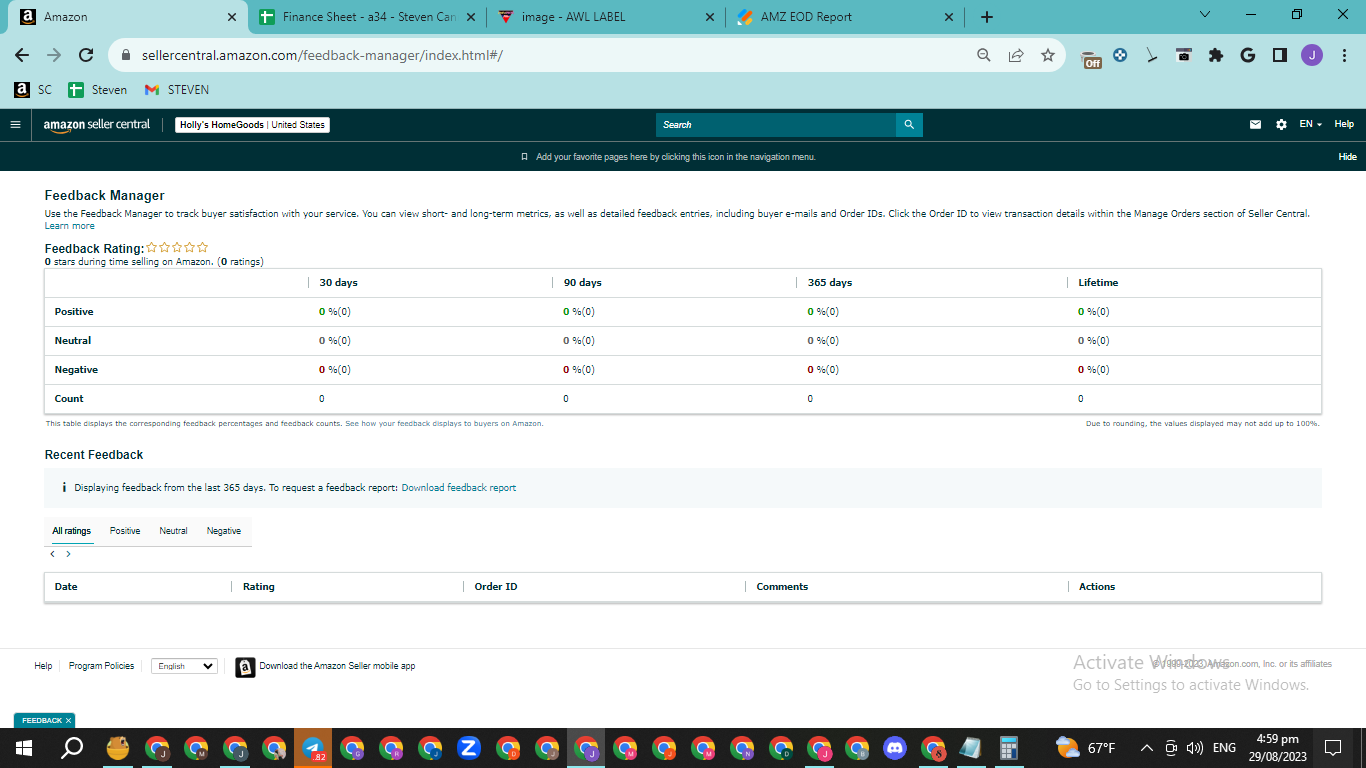Switch to the AMZ EOD Report tab

click(844, 17)
